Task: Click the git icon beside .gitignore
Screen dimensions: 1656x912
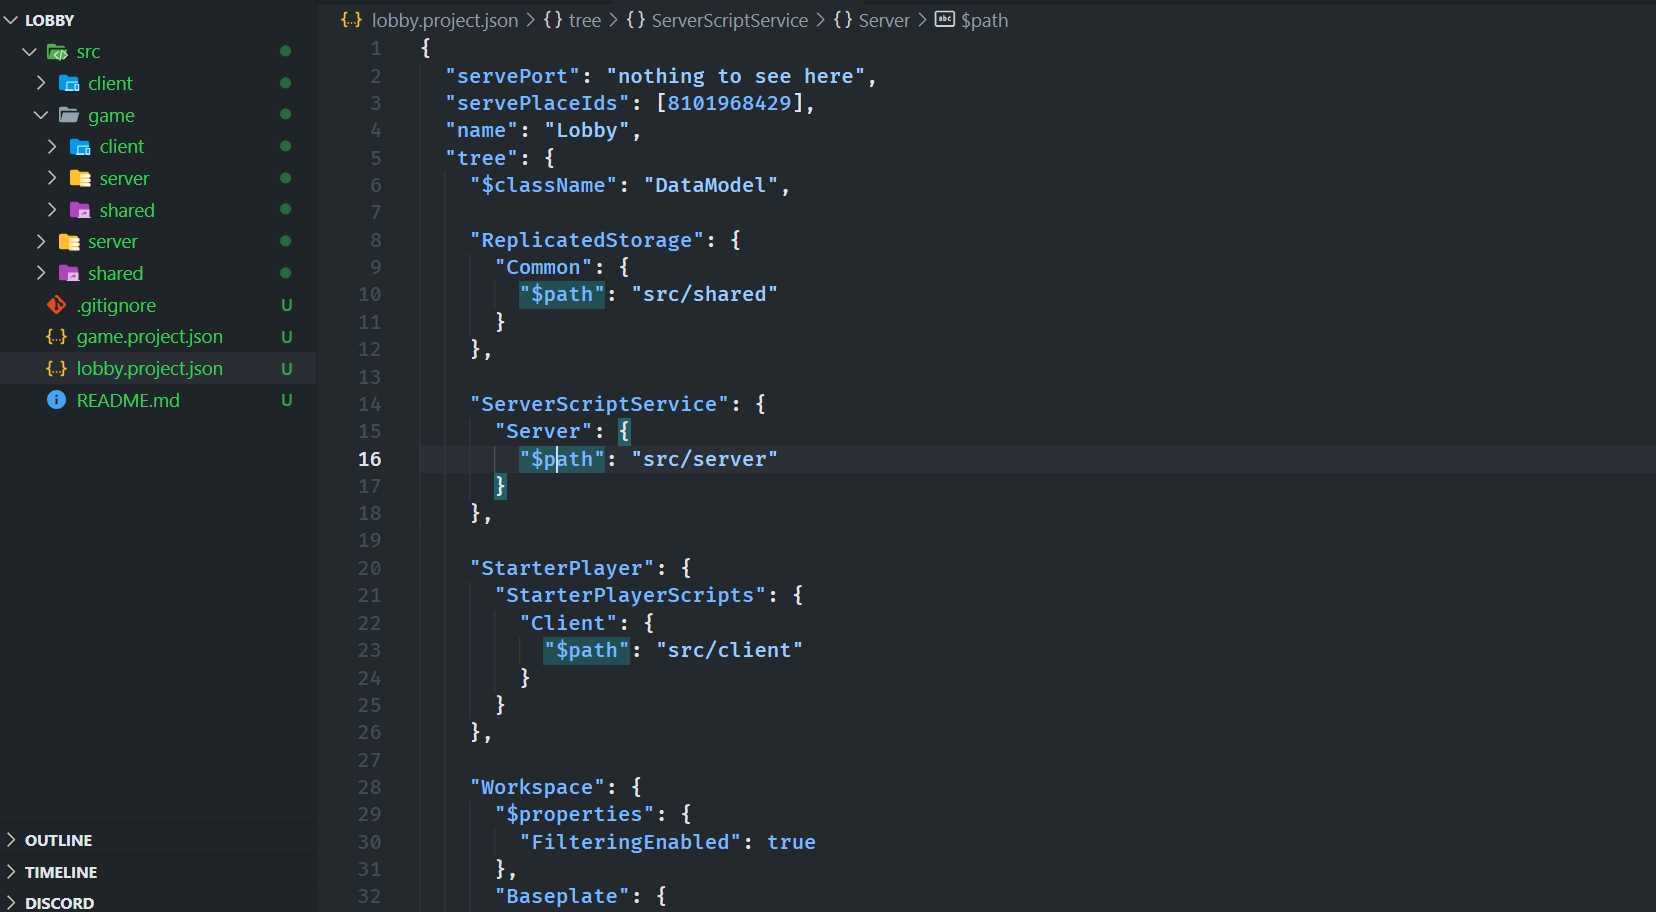Action: [x=56, y=305]
